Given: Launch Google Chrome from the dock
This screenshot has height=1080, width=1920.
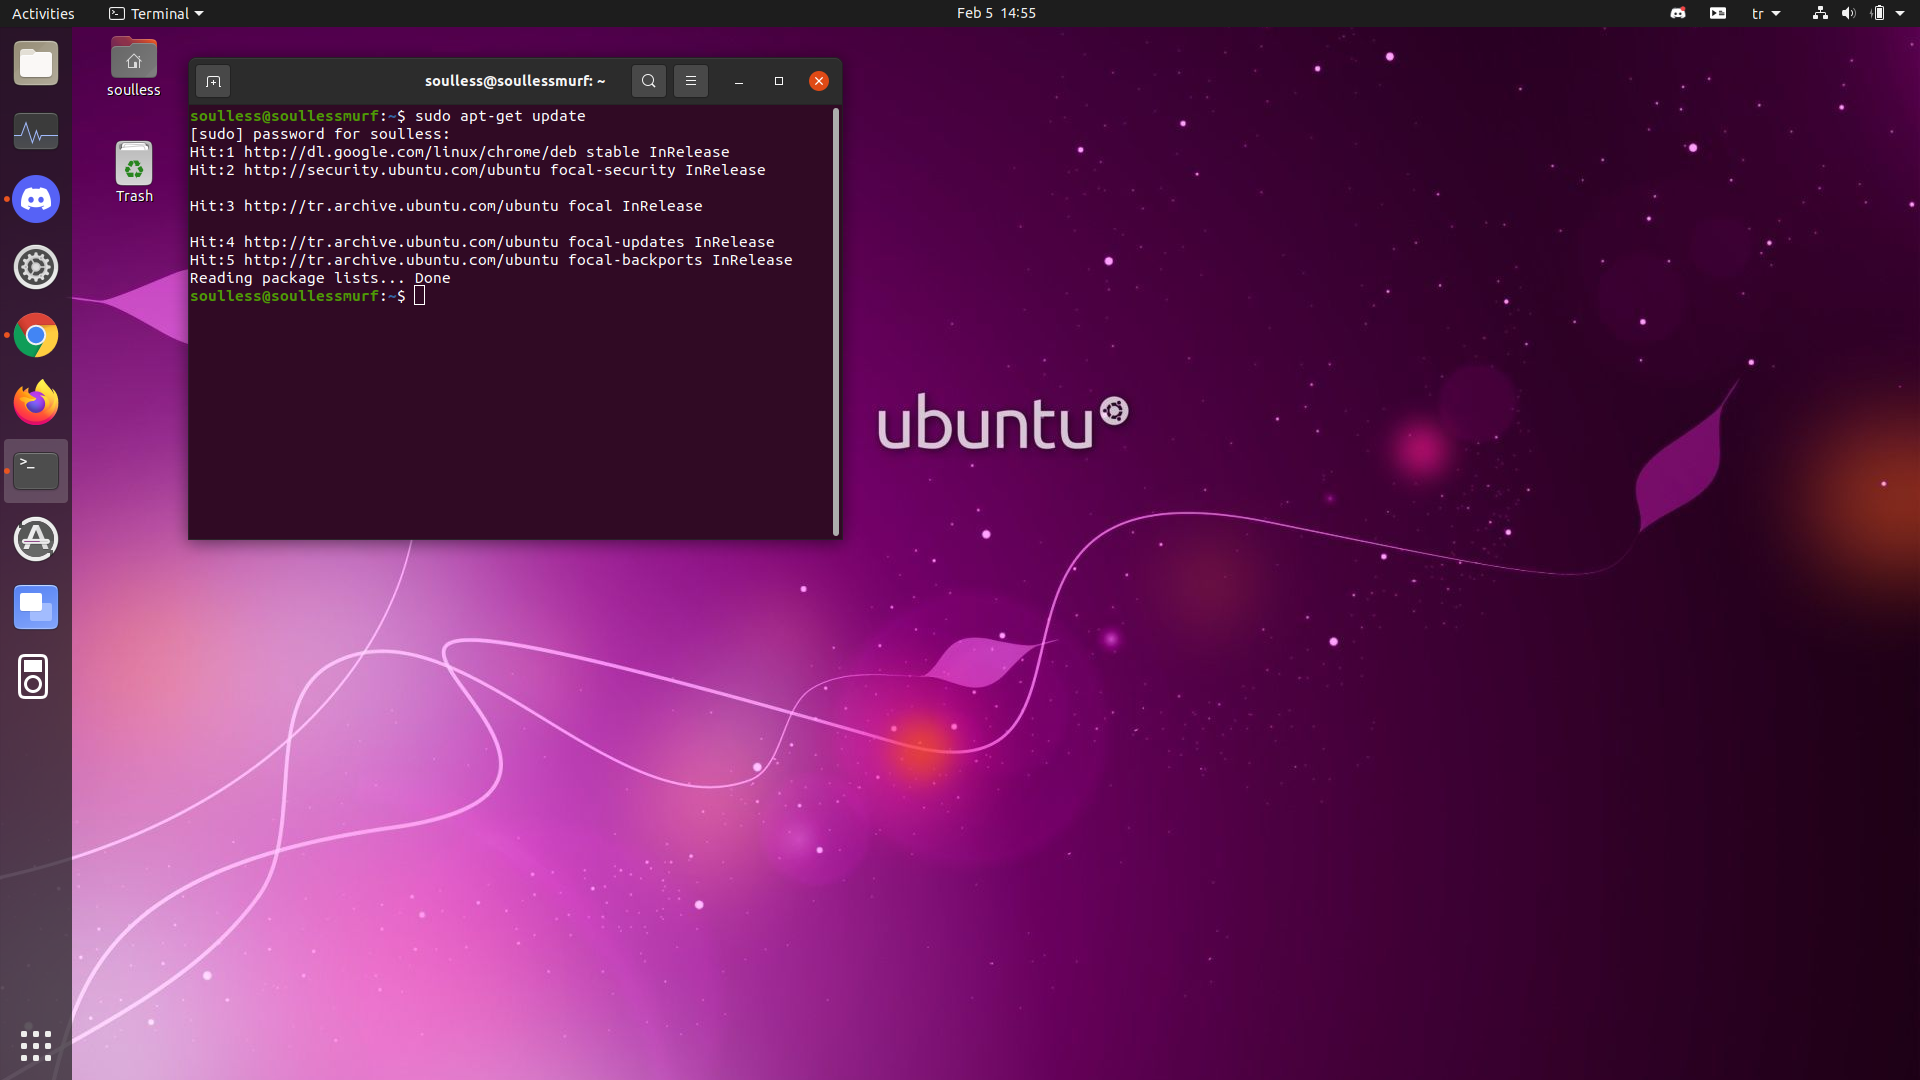Looking at the screenshot, I should pyautogui.click(x=36, y=336).
